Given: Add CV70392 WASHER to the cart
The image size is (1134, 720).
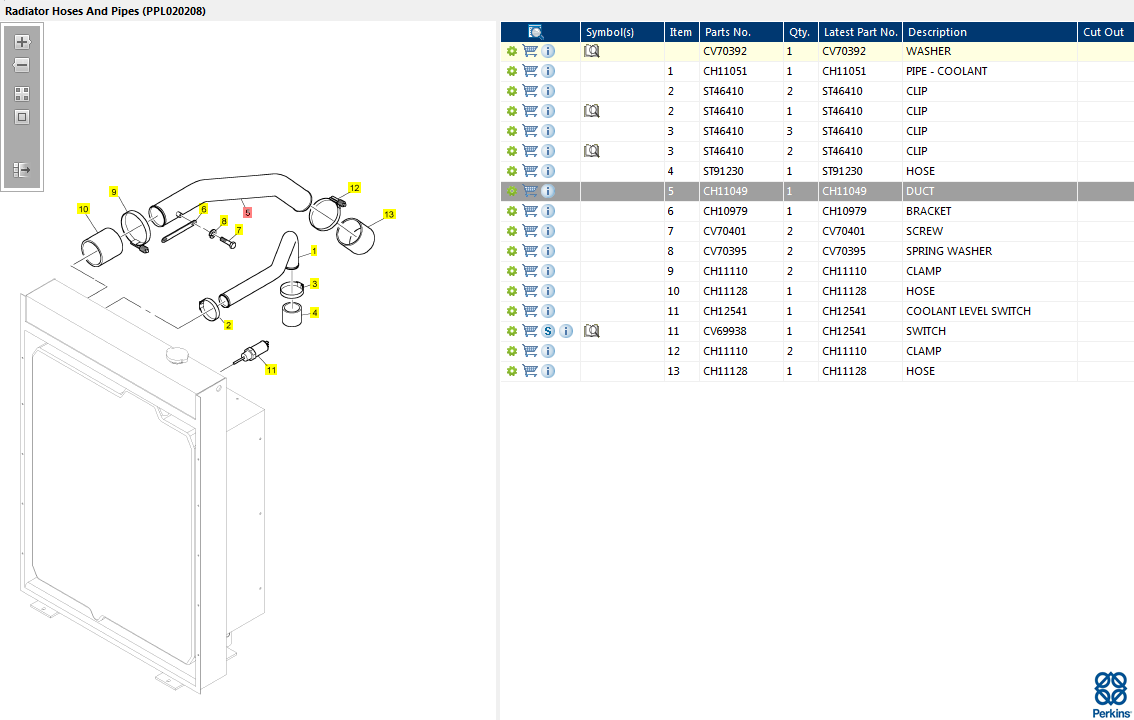Looking at the screenshot, I should click(530, 51).
